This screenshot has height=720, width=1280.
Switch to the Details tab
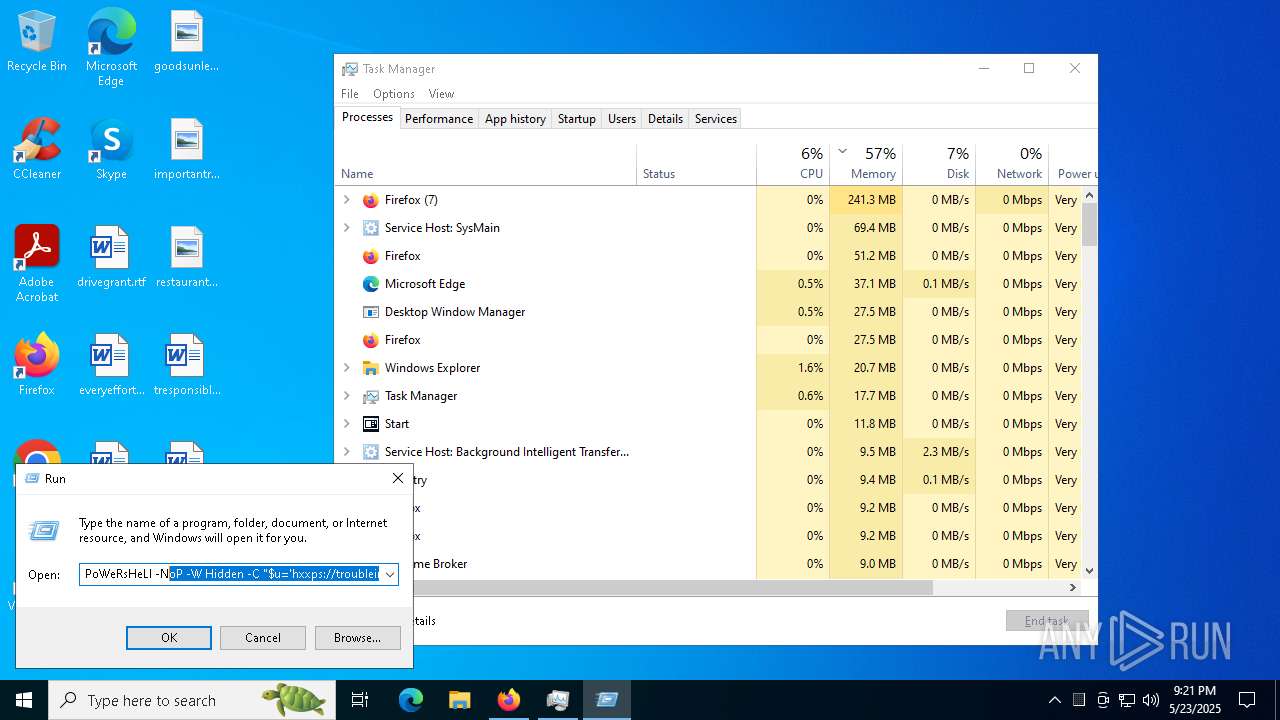665,119
